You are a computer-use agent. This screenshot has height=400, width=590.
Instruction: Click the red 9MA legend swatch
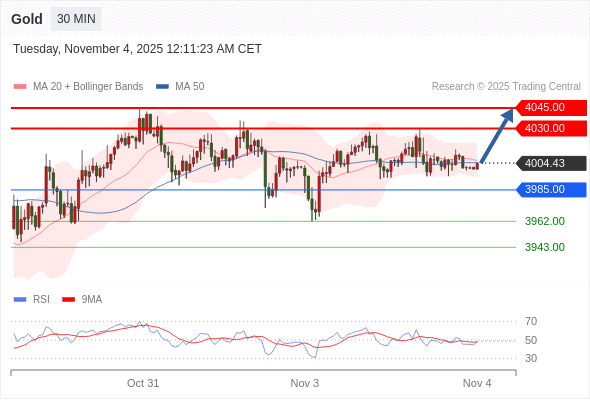[68, 300]
